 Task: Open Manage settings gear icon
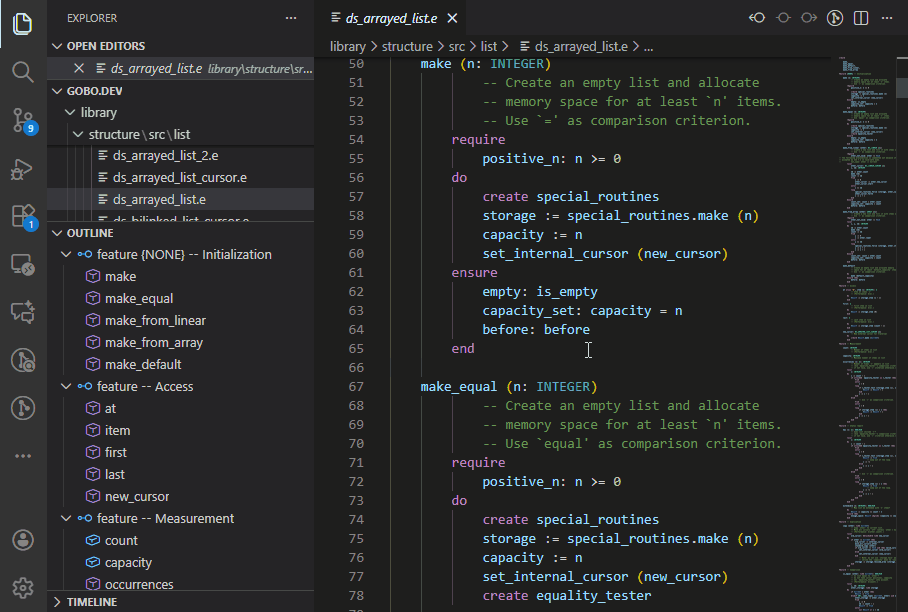tap(23, 588)
